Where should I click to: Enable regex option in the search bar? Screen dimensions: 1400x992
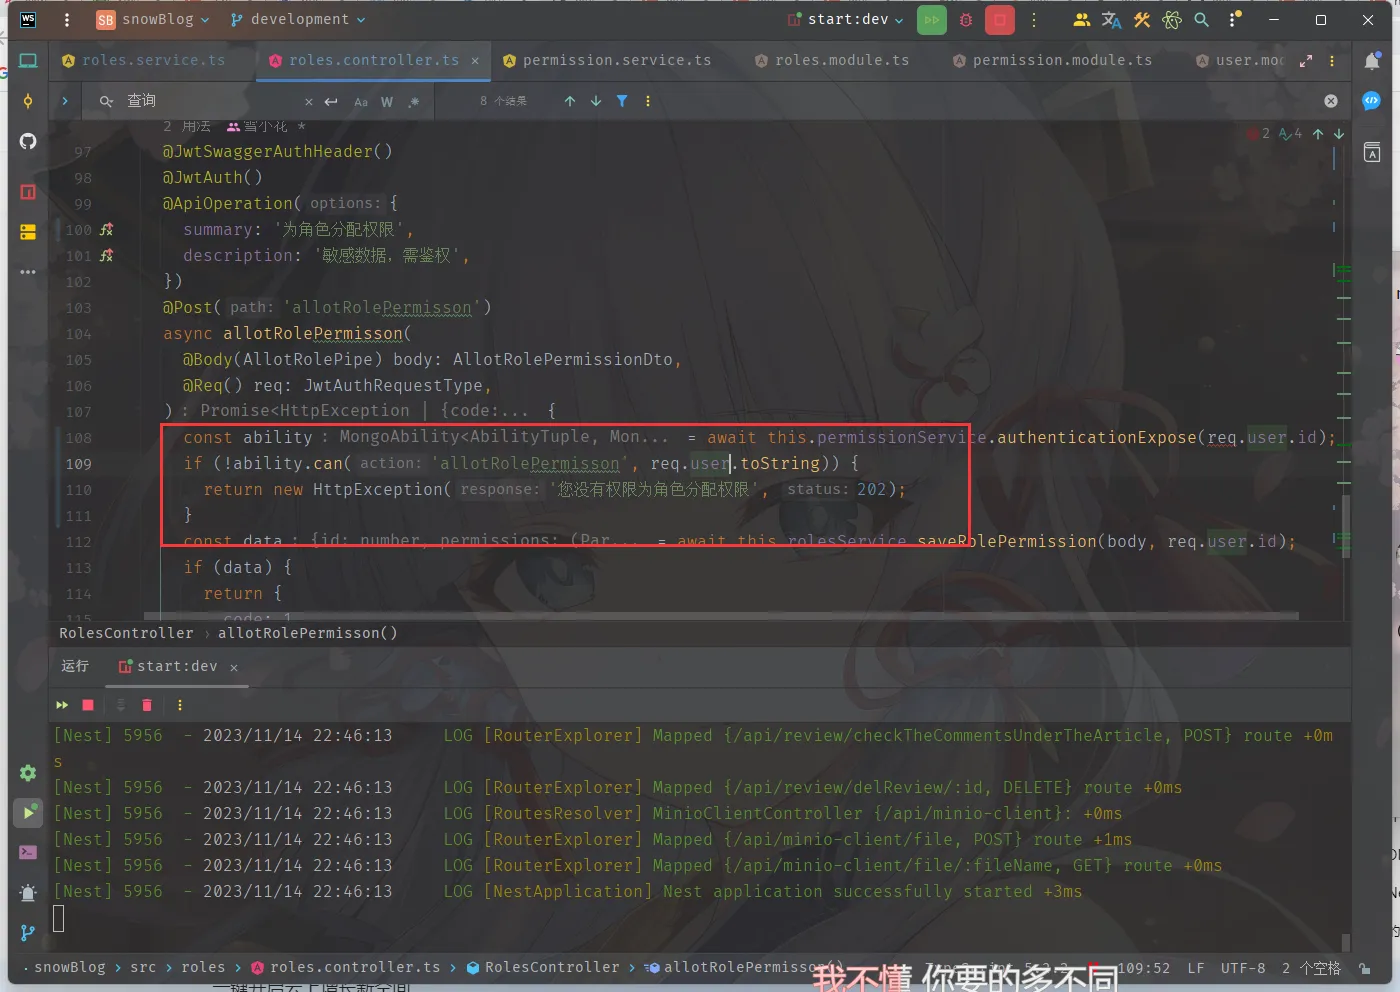tap(414, 102)
